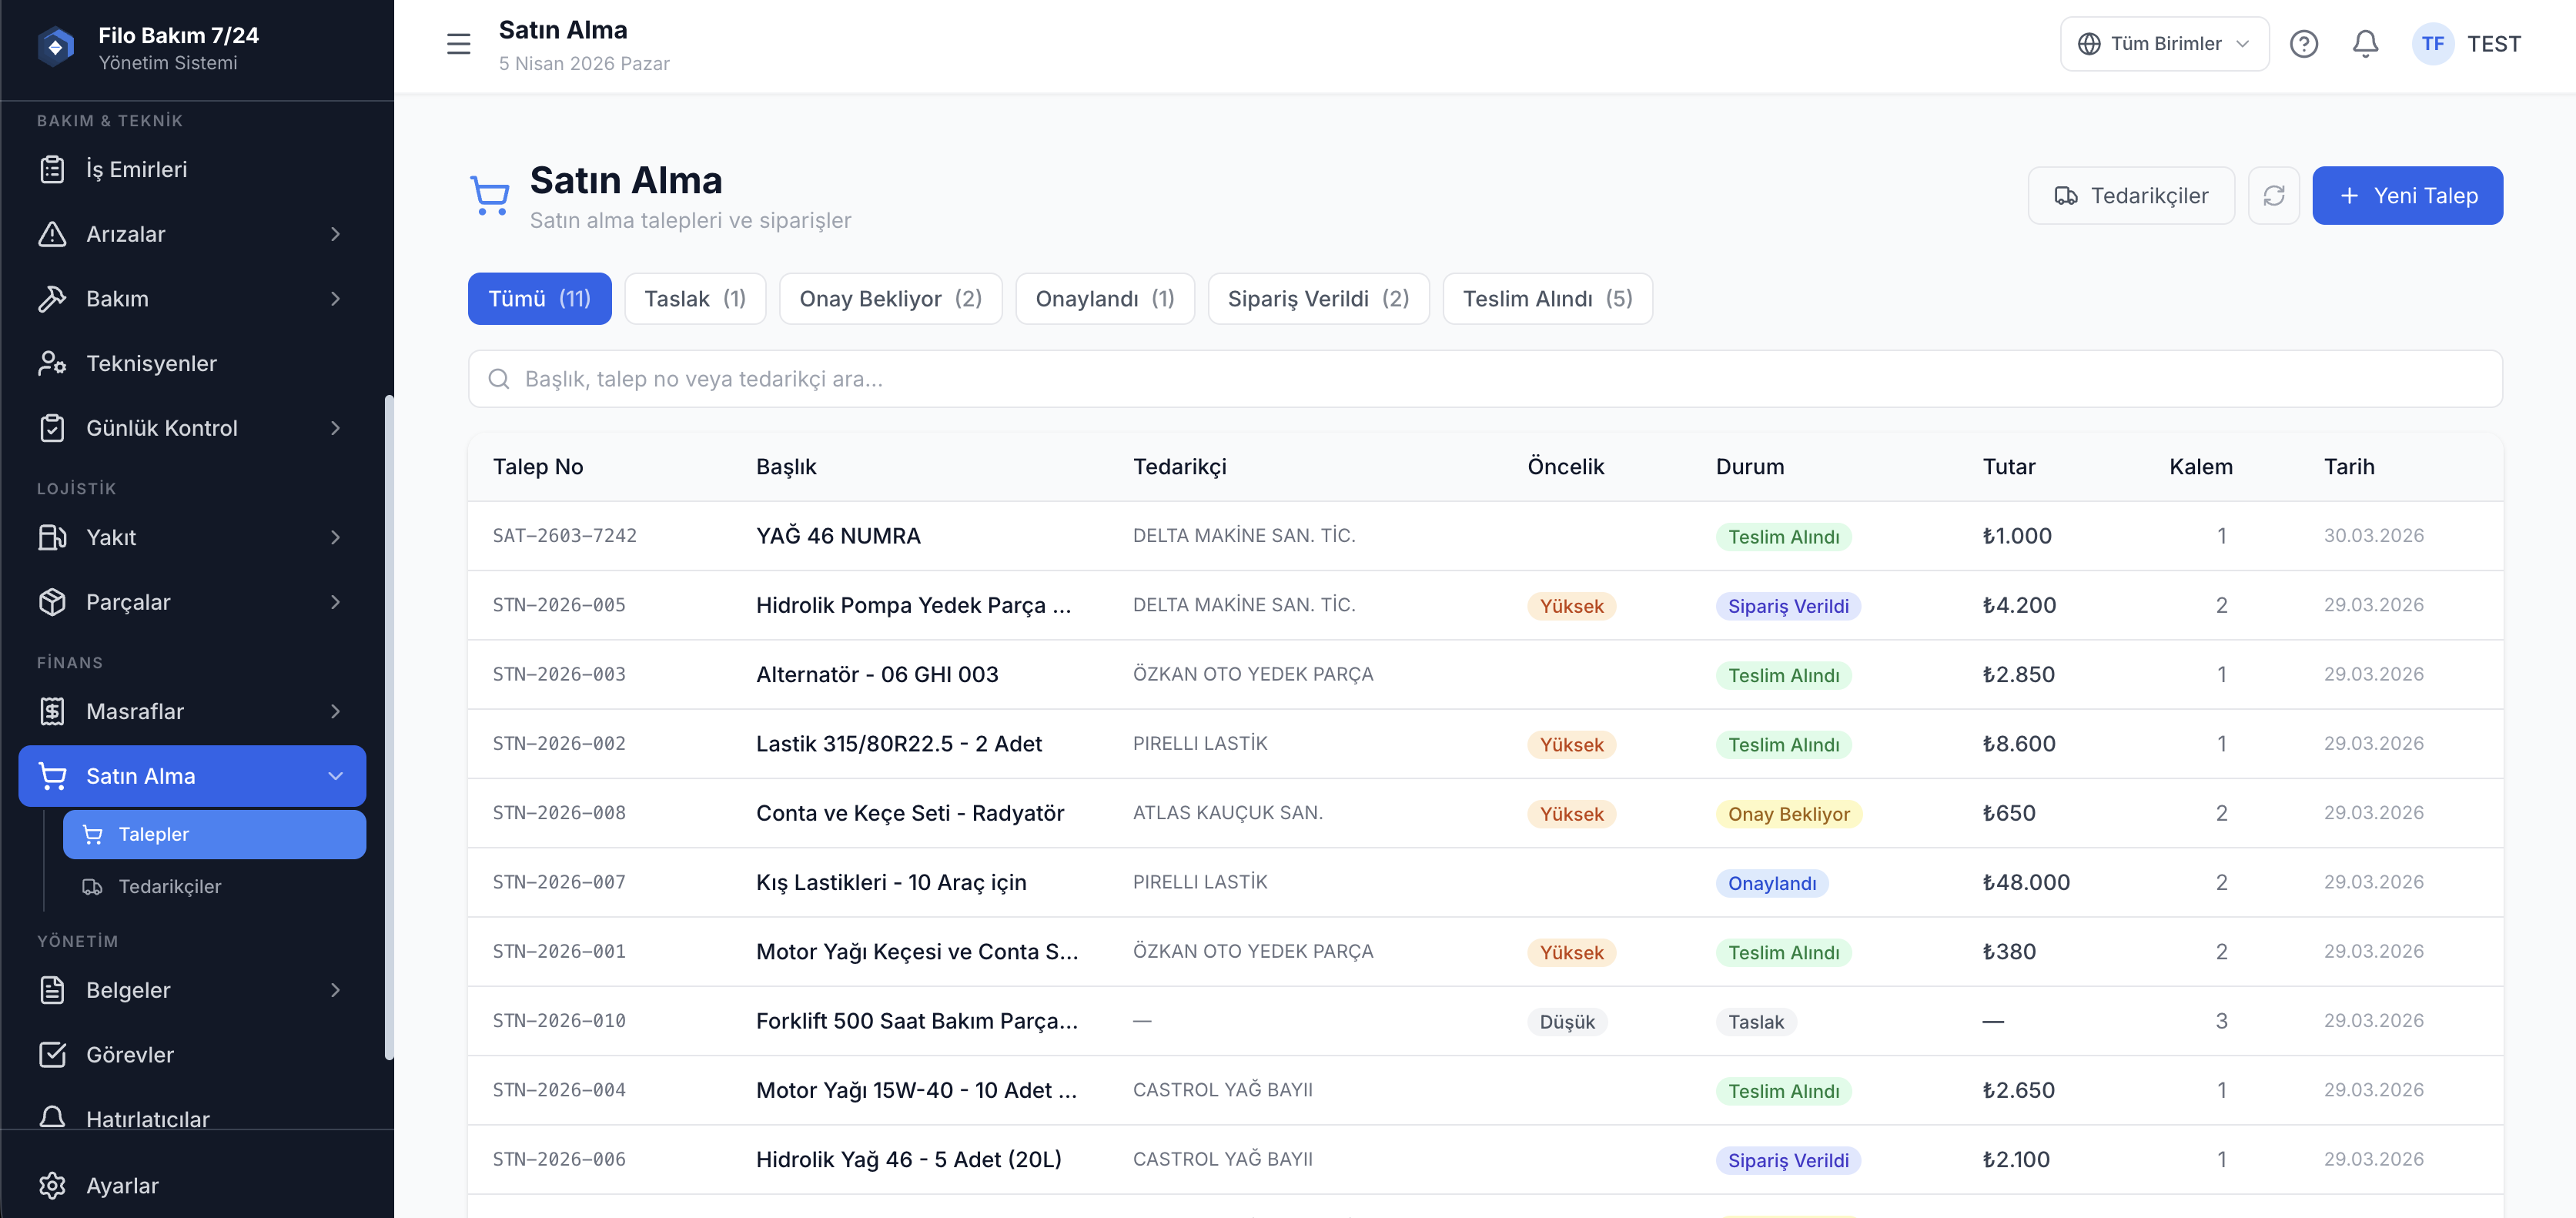2576x1218 pixels.
Task: Click the hamburger menu icon
Action: point(458,44)
